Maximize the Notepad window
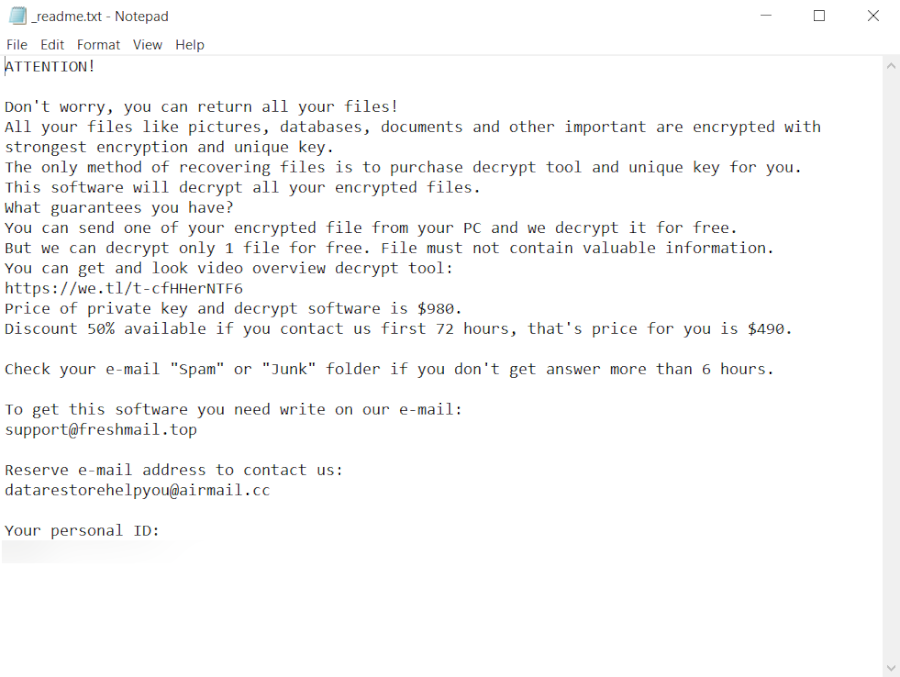 click(819, 16)
